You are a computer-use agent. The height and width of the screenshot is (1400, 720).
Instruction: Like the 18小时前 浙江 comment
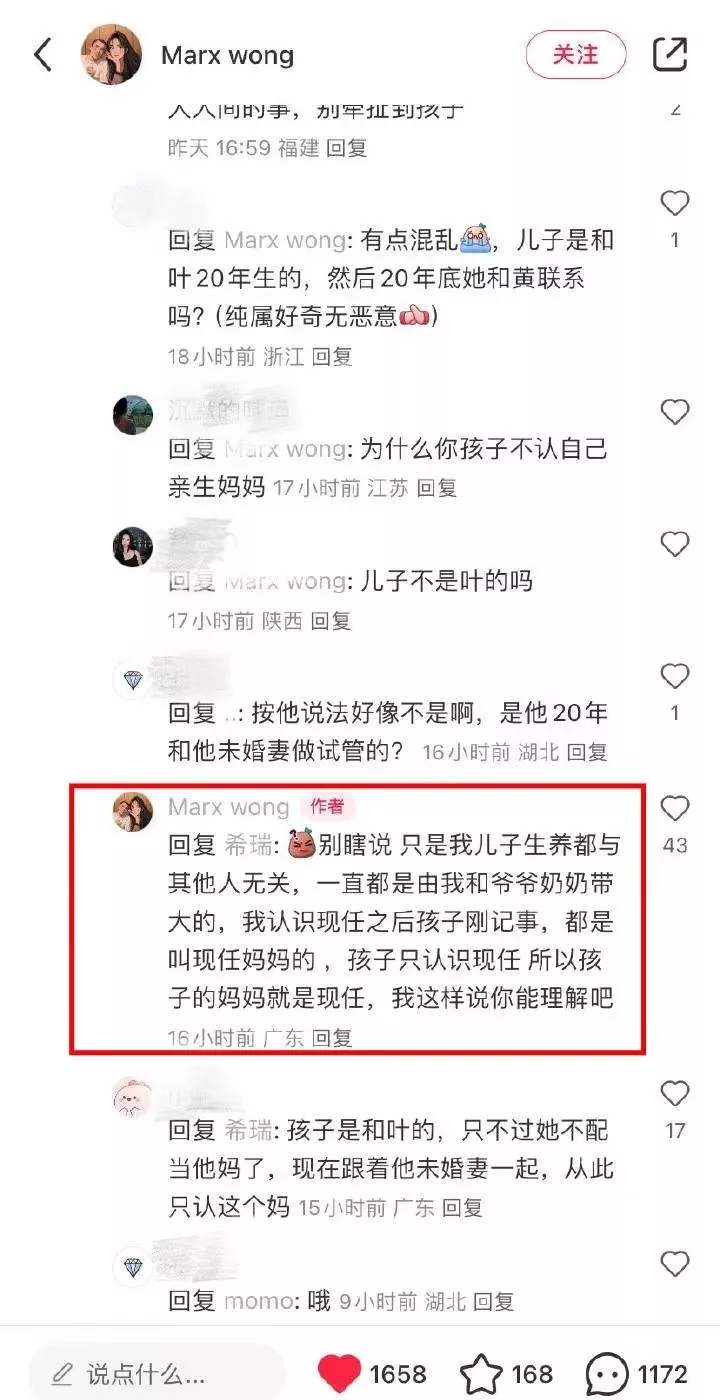675,204
